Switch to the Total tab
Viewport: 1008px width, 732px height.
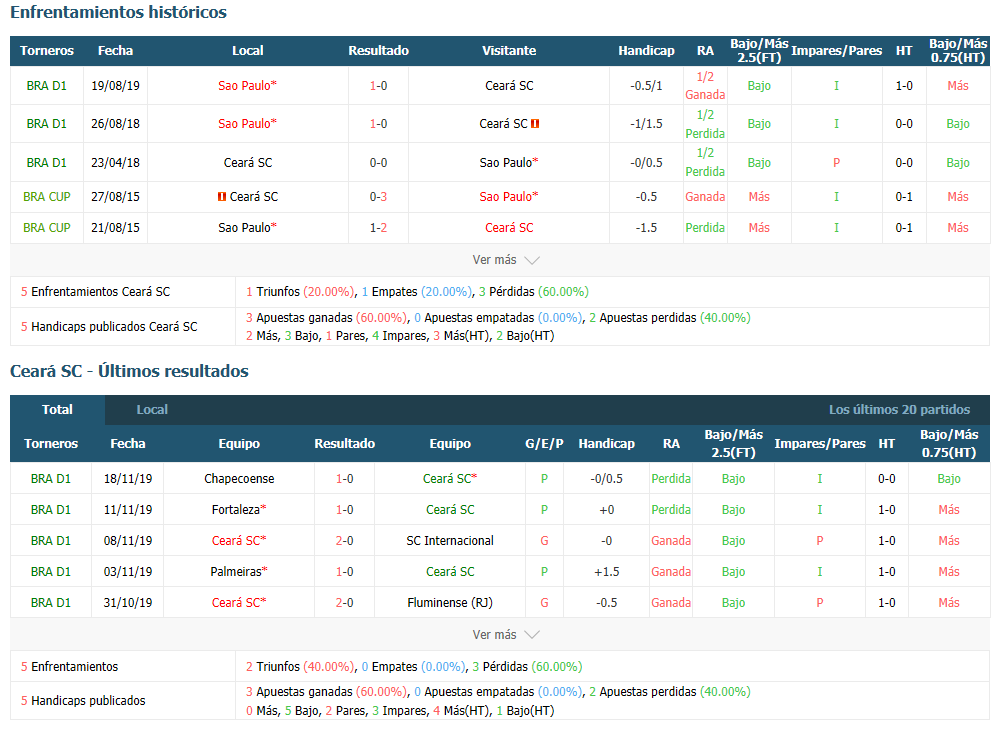57,409
